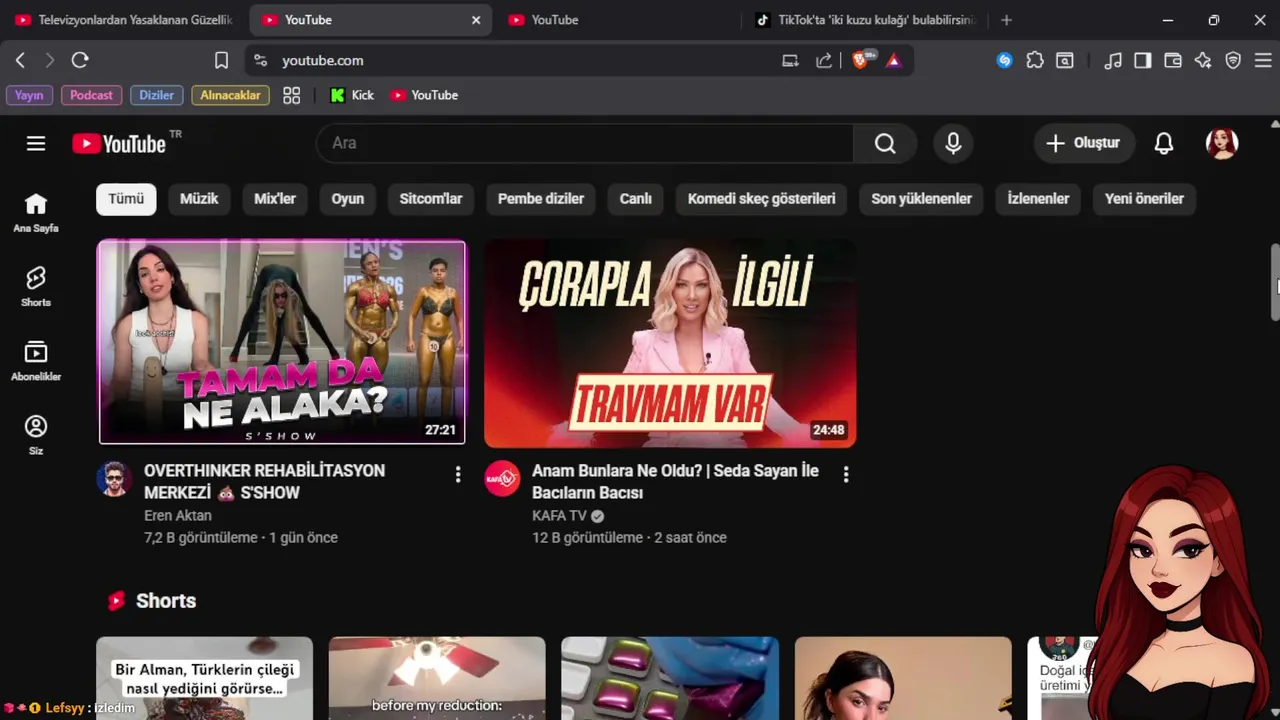Open Shorts from the sidebar
Image resolution: width=1280 pixels, height=720 pixels.
36,287
